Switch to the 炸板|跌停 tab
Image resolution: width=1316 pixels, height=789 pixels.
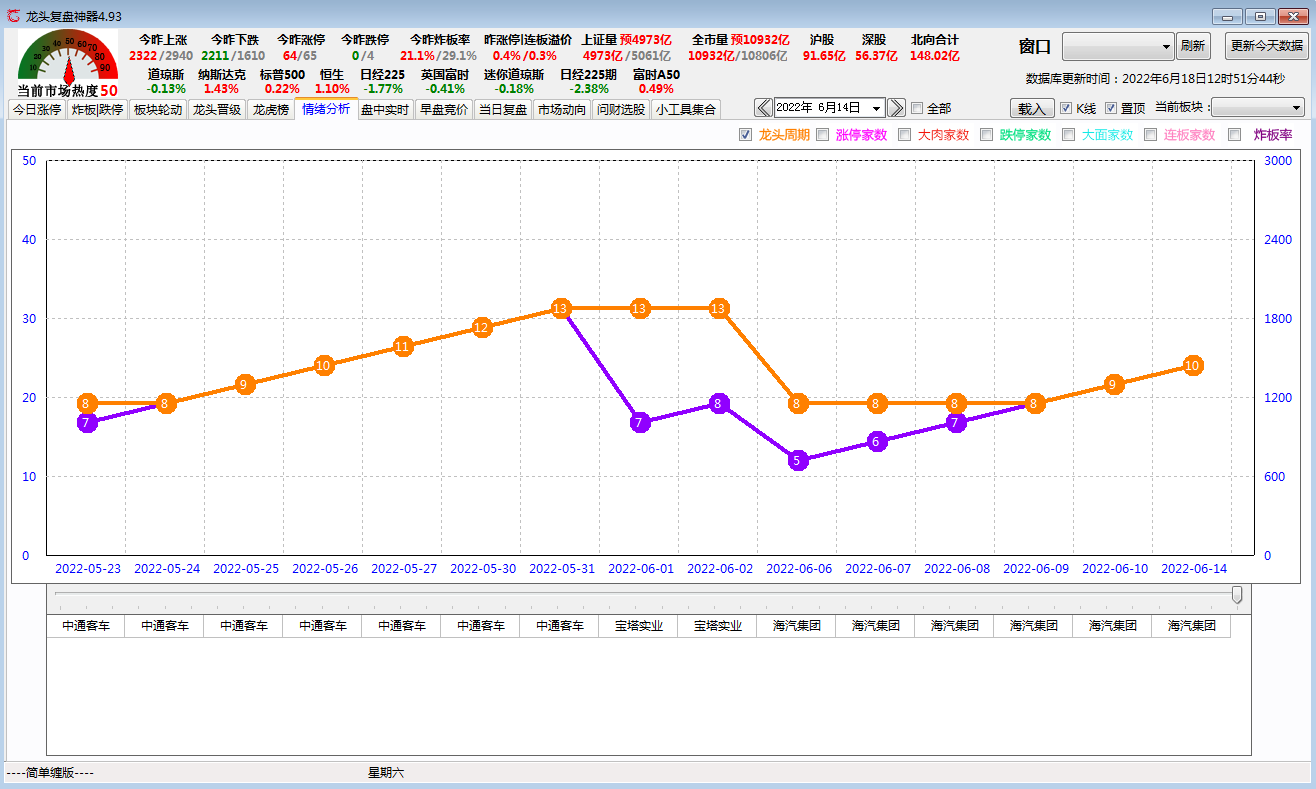click(x=97, y=110)
